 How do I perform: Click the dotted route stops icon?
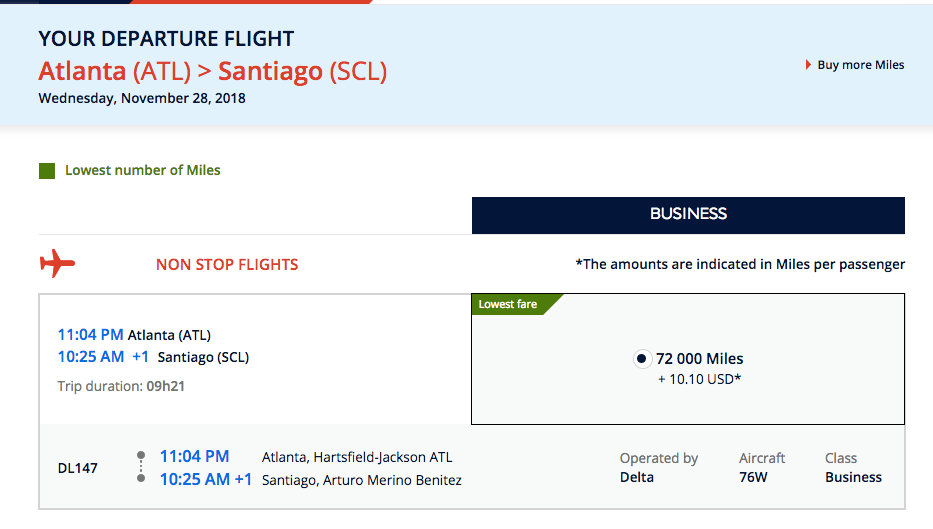tap(141, 468)
